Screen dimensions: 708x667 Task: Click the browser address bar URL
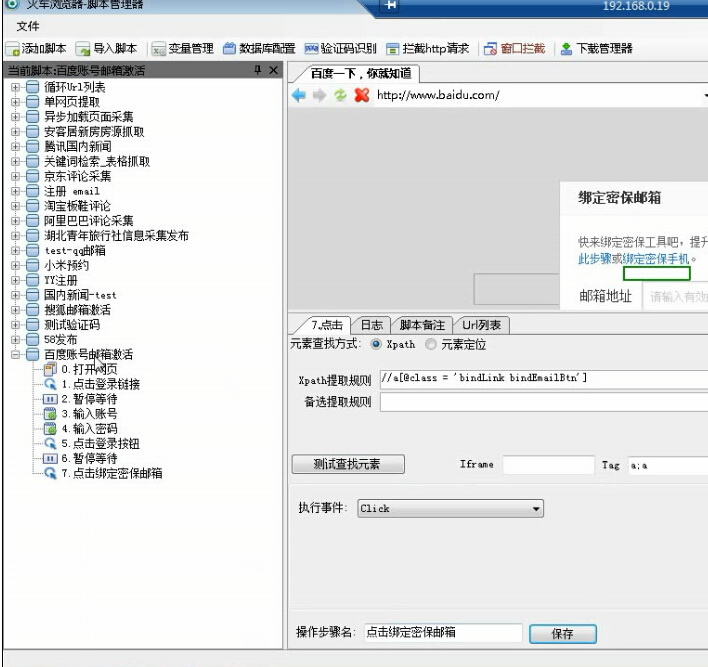click(x=438, y=95)
